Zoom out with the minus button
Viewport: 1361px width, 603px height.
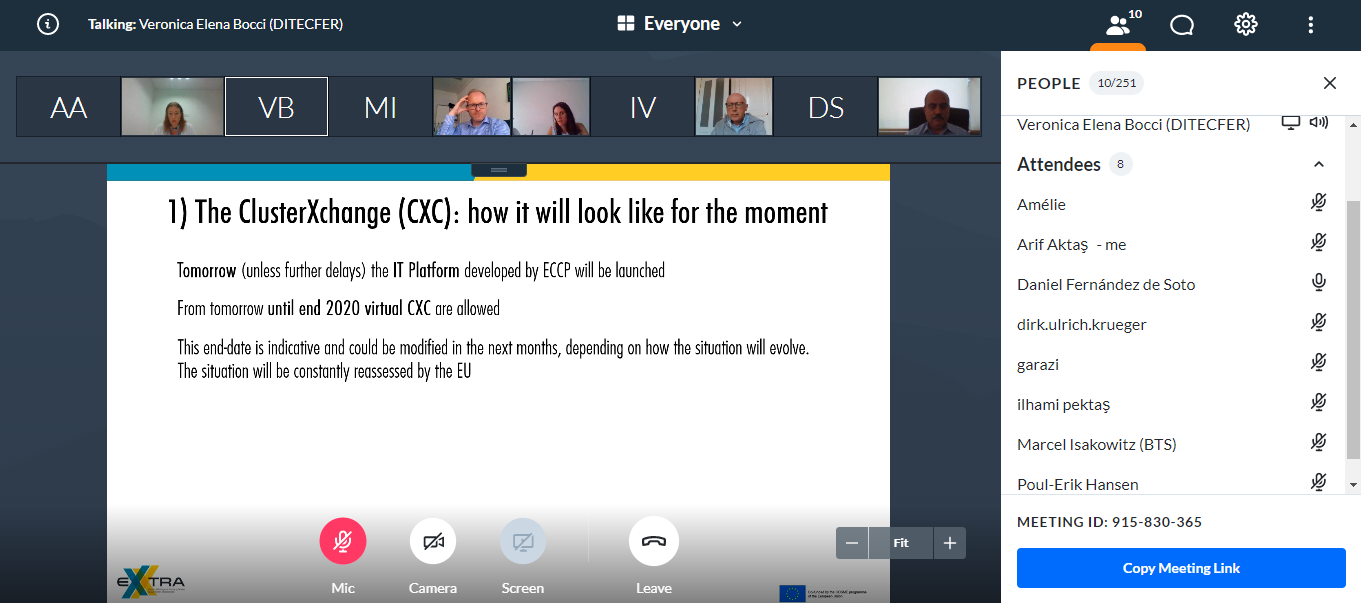click(x=852, y=543)
